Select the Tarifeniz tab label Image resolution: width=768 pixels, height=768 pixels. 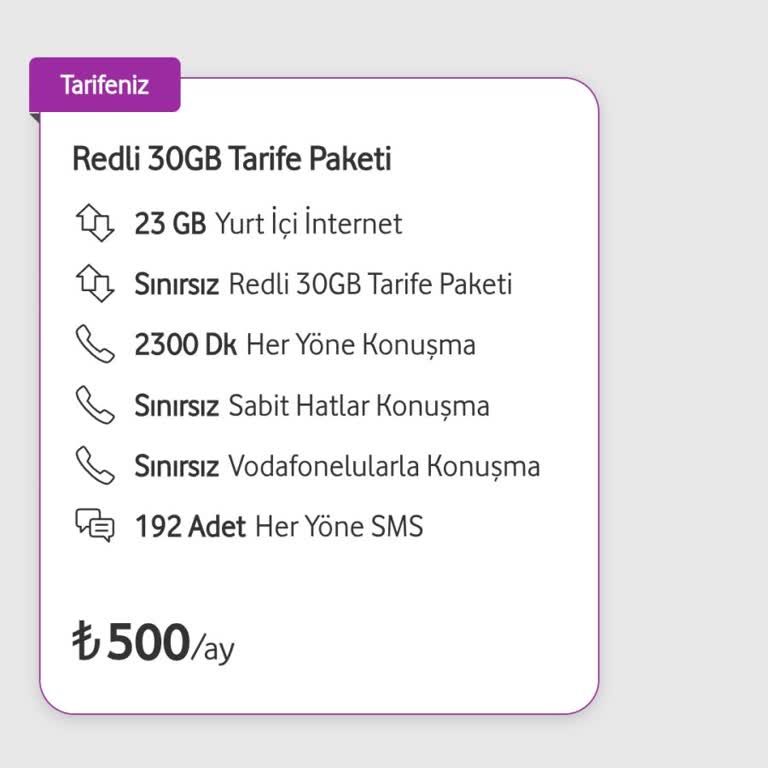coord(105,85)
